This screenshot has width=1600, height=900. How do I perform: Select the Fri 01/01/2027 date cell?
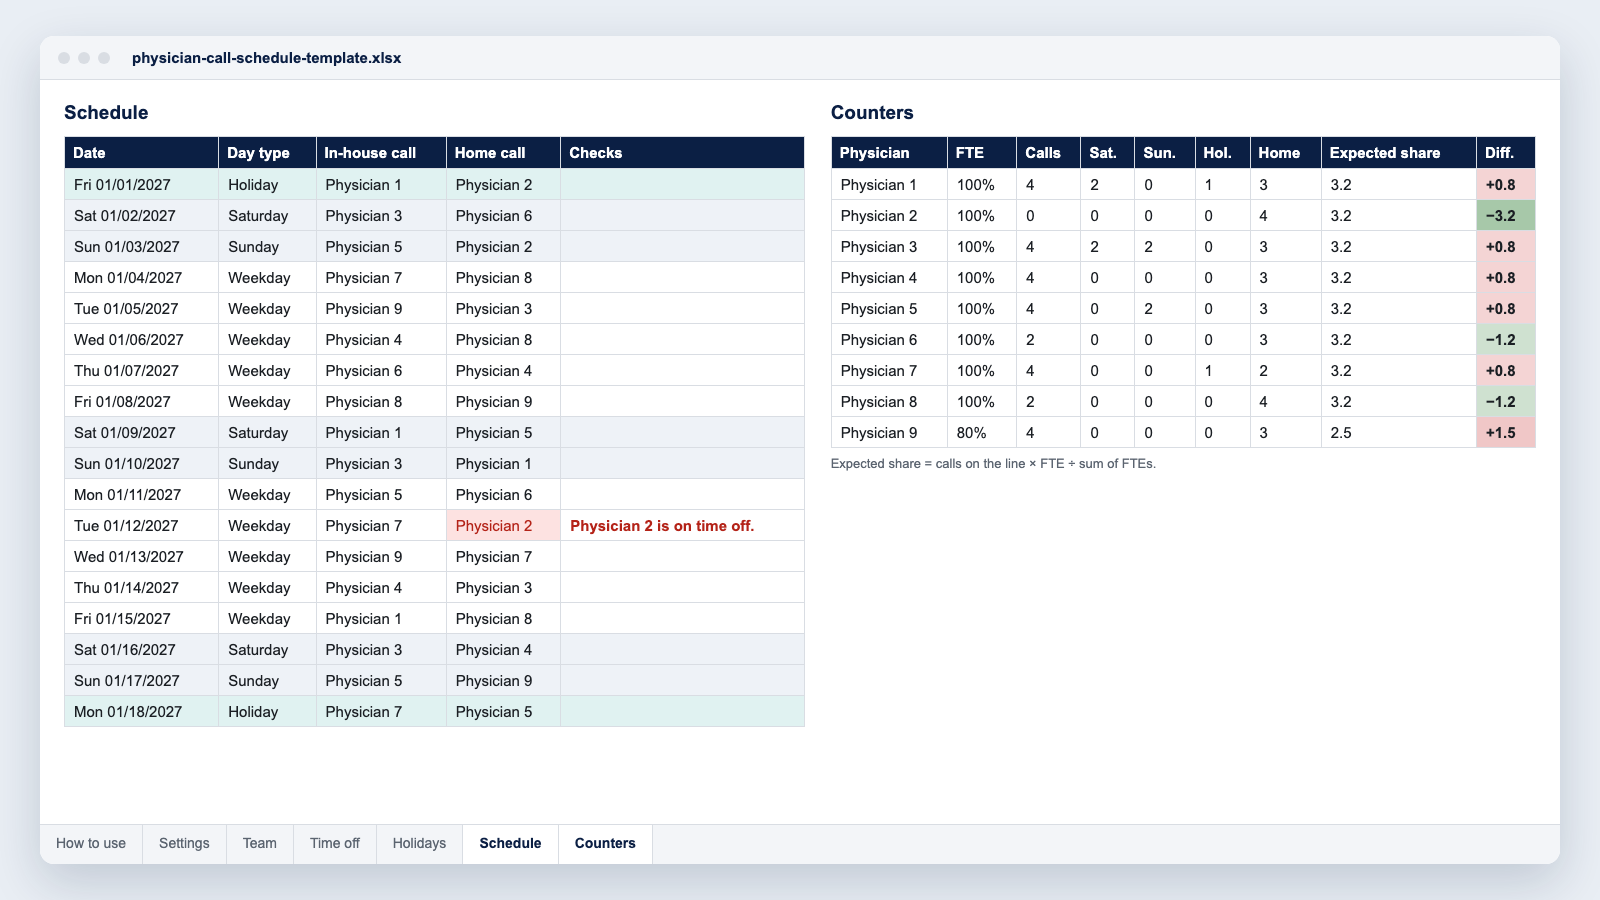[x=141, y=185]
